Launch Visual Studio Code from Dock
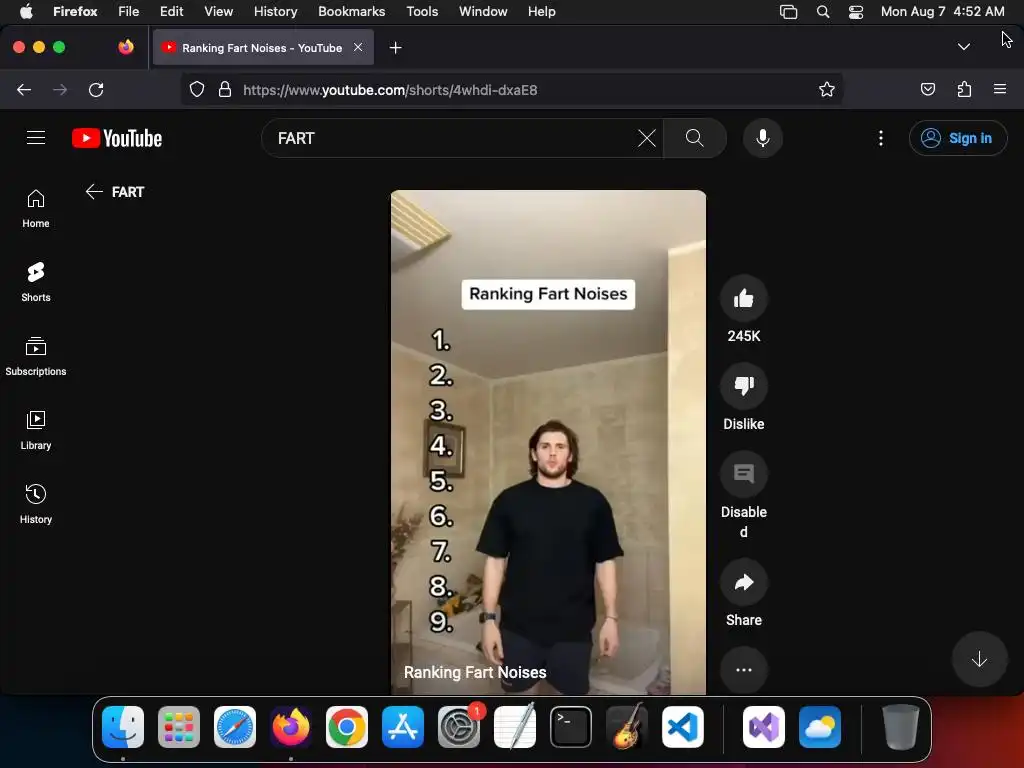 click(683, 727)
